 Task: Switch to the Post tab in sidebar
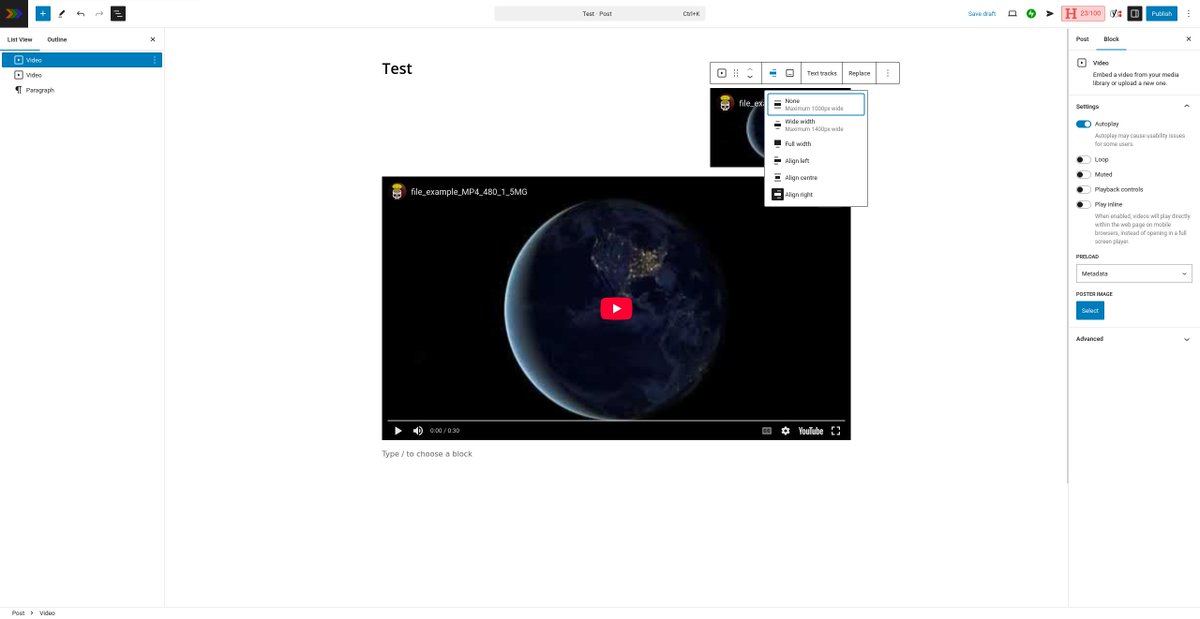(x=1082, y=39)
